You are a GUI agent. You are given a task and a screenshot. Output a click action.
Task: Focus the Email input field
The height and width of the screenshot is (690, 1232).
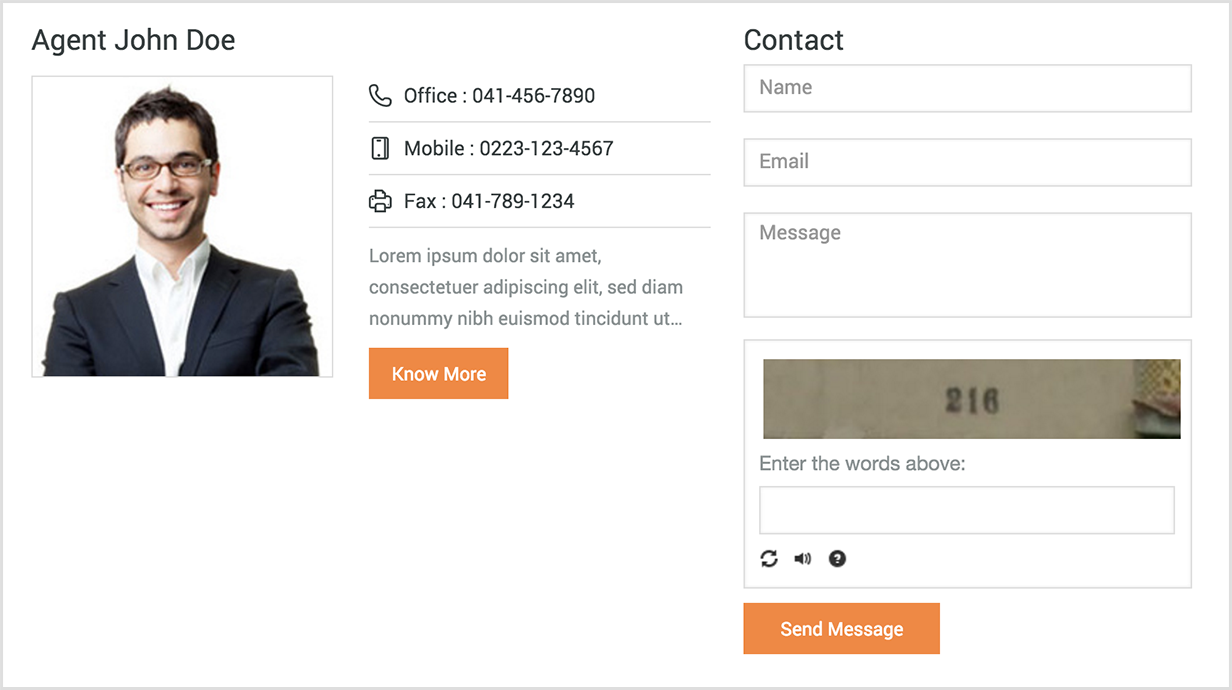click(x=967, y=162)
